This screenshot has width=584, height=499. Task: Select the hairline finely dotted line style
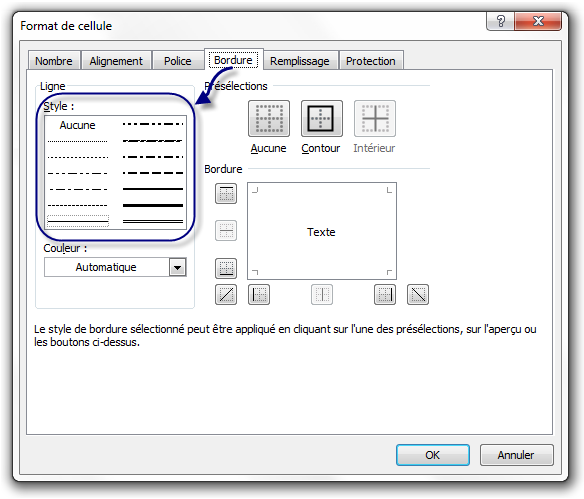tap(77, 142)
